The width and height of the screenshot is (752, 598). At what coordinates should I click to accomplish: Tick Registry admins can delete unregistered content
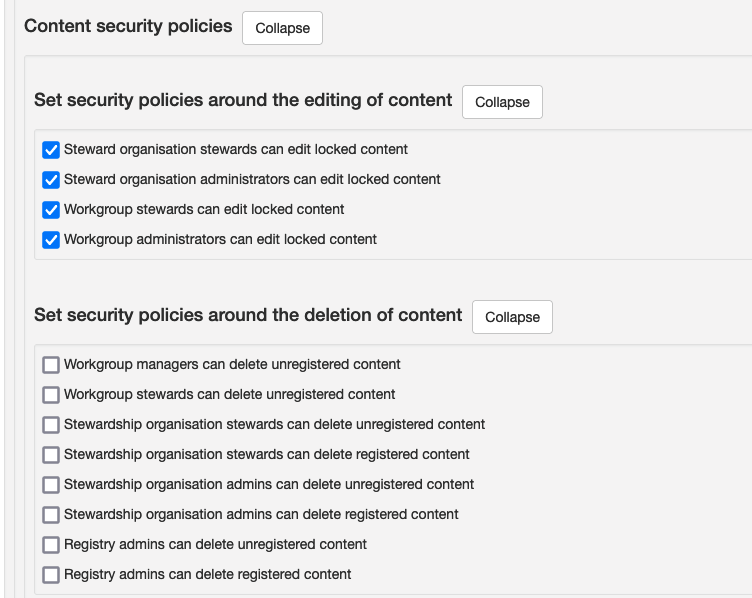pos(51,545)
